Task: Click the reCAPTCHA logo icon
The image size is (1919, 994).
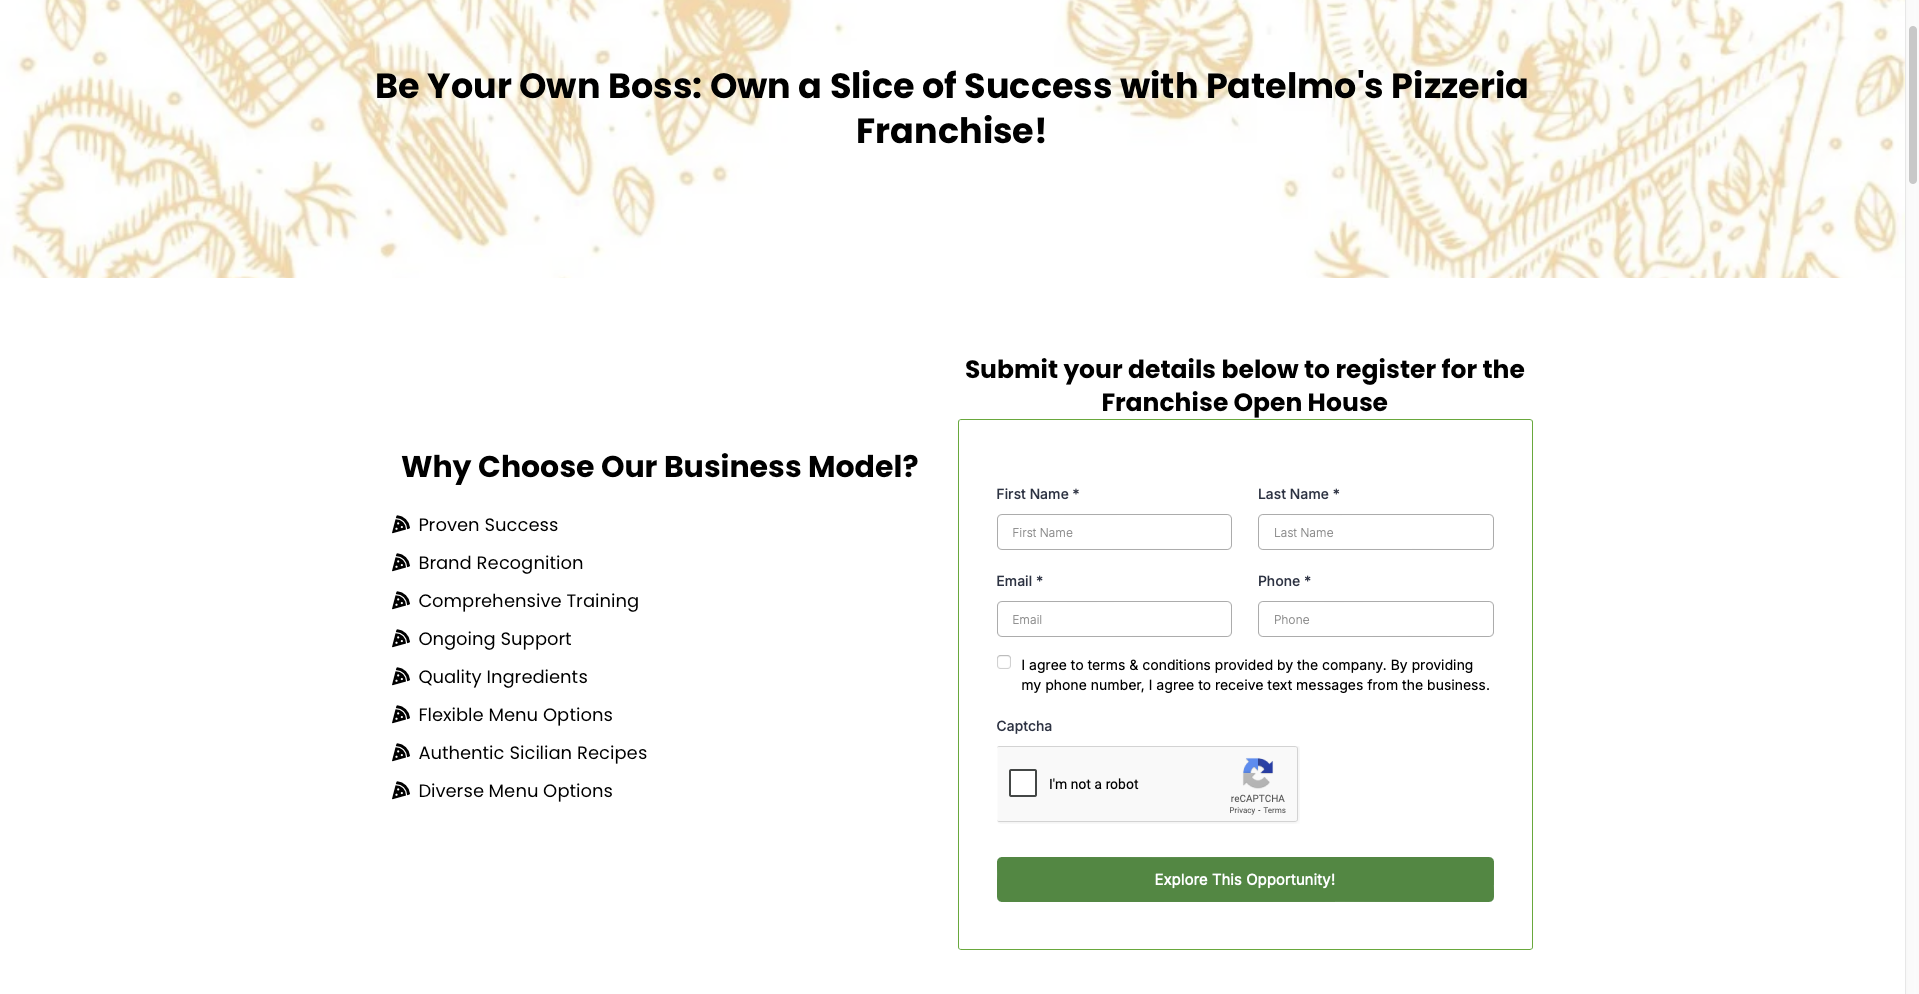Action: click(x=1257, y=773)
